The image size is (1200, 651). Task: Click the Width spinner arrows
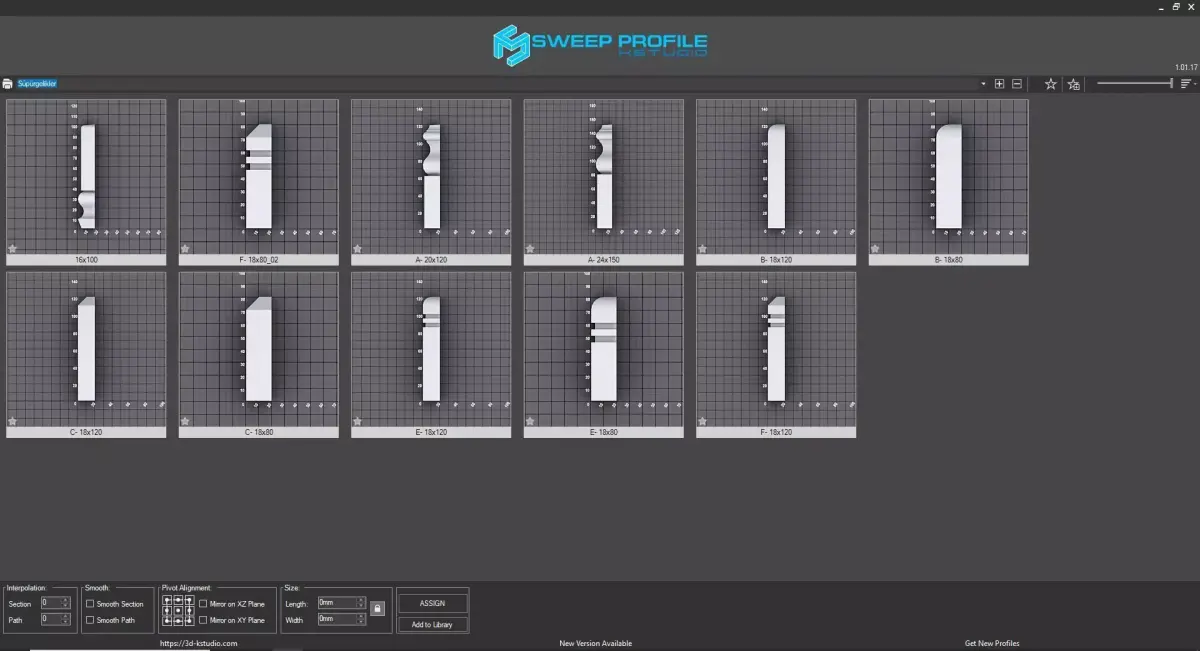tap(361, 619)
